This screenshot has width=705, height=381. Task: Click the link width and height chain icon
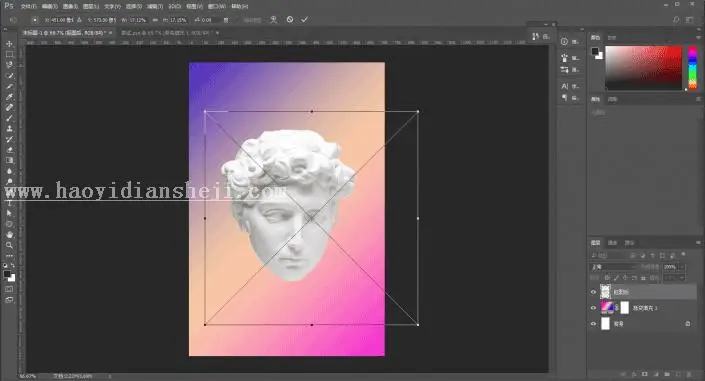click(155, 20)
